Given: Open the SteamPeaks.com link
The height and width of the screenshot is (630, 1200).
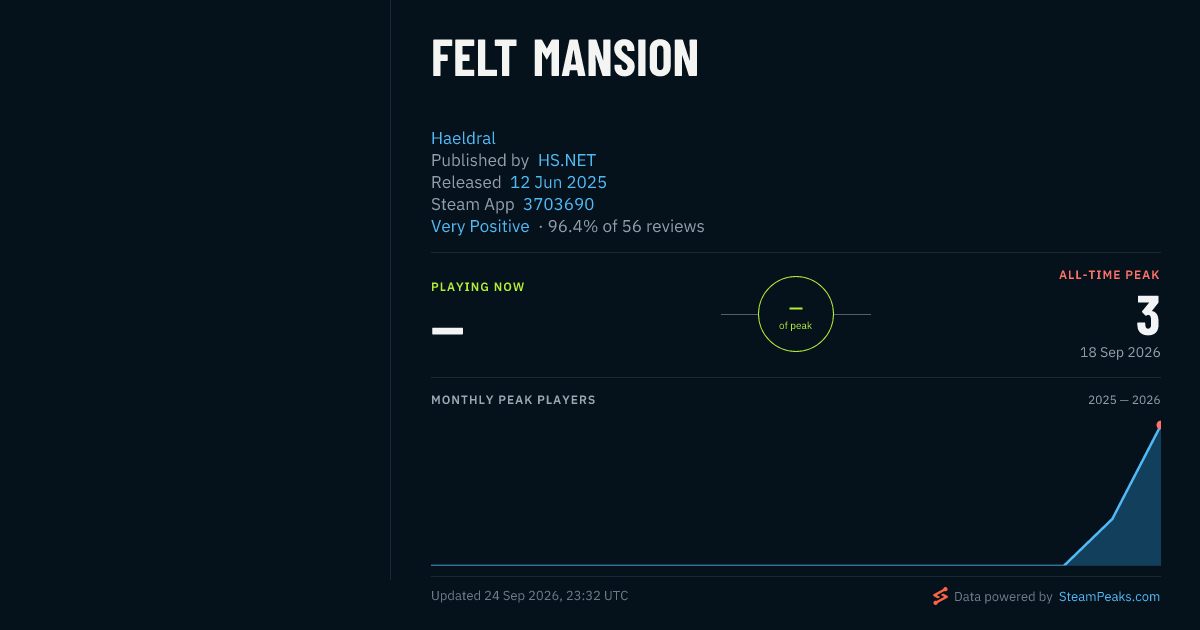Looking at the screenshot, I should (1109, 596).
